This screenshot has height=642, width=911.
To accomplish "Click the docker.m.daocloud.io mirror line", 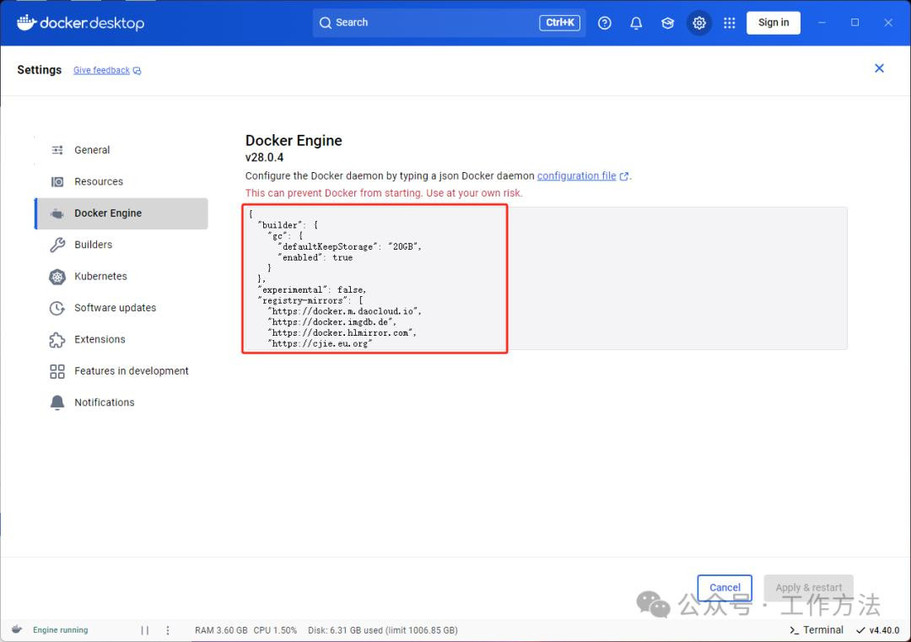I will click(x=345, y=311).
